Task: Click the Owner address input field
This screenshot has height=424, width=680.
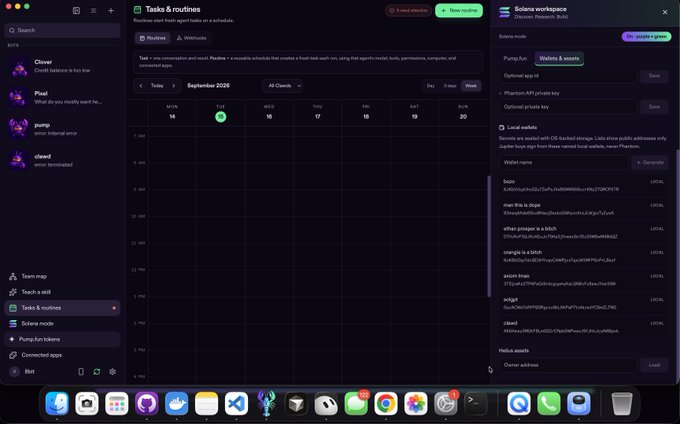Action: (568, 365)
